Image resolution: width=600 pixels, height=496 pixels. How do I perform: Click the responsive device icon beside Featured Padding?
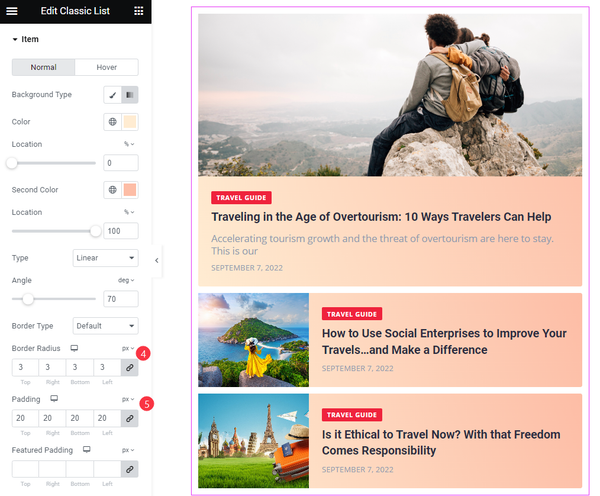pos(87,449)
